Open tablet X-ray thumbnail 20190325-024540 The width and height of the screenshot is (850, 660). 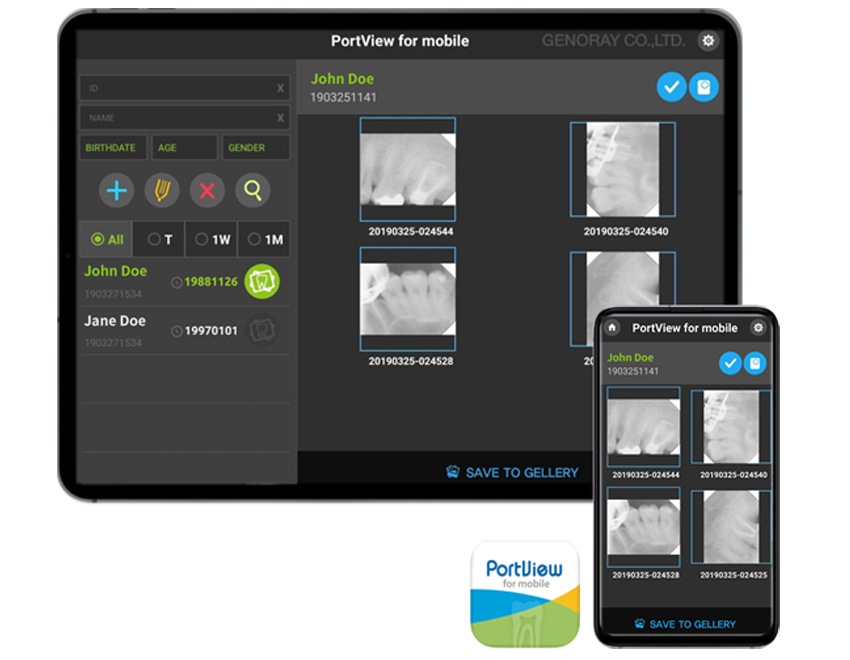(623, 169)
